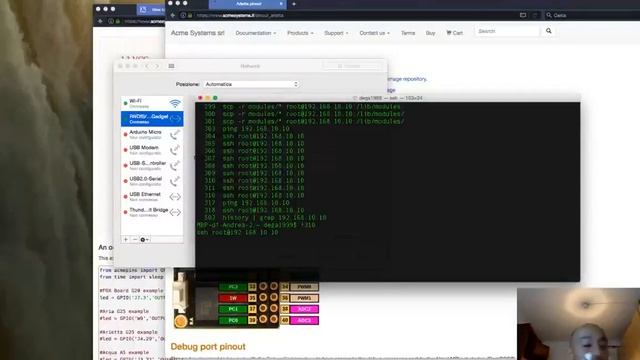Click the Python code sample box in back browser
Viewport: 640px width, 360px height.
click(x=131, y=313)
